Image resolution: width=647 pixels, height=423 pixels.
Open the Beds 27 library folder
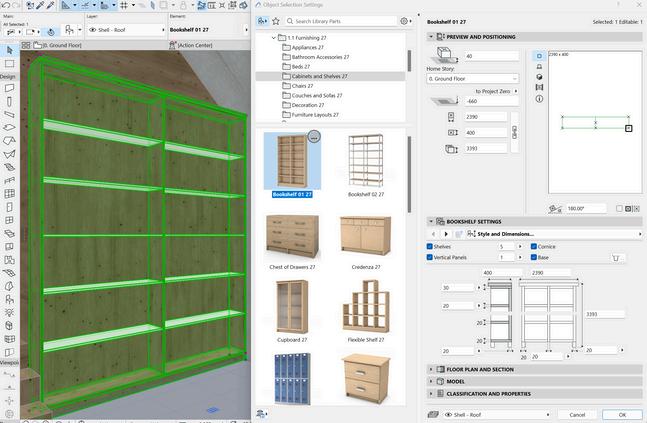click(x=301, y=66)
